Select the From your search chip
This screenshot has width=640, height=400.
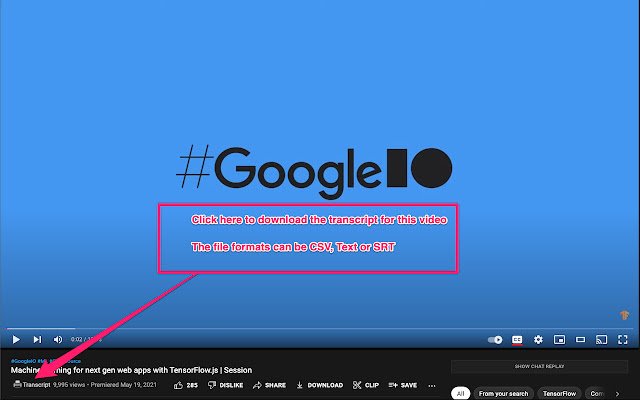(x=503, y=393)
